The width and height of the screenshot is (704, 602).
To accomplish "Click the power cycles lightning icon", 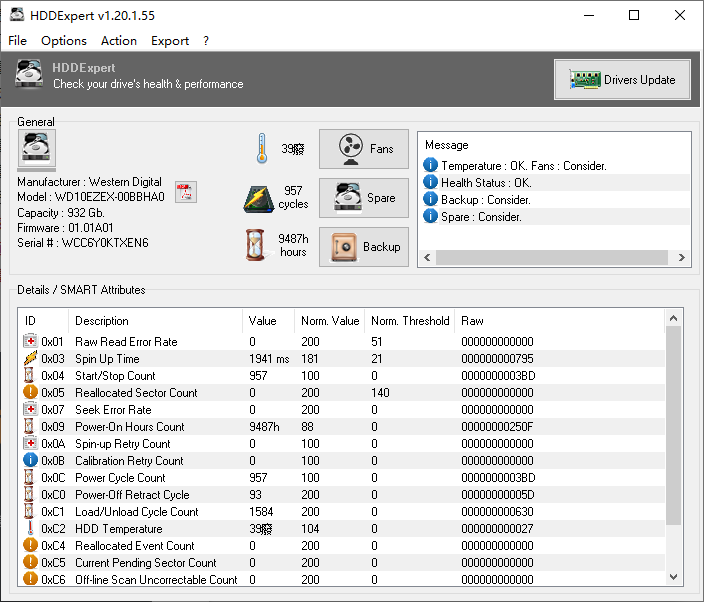I will pyautogui.click(x=259, y=198).
